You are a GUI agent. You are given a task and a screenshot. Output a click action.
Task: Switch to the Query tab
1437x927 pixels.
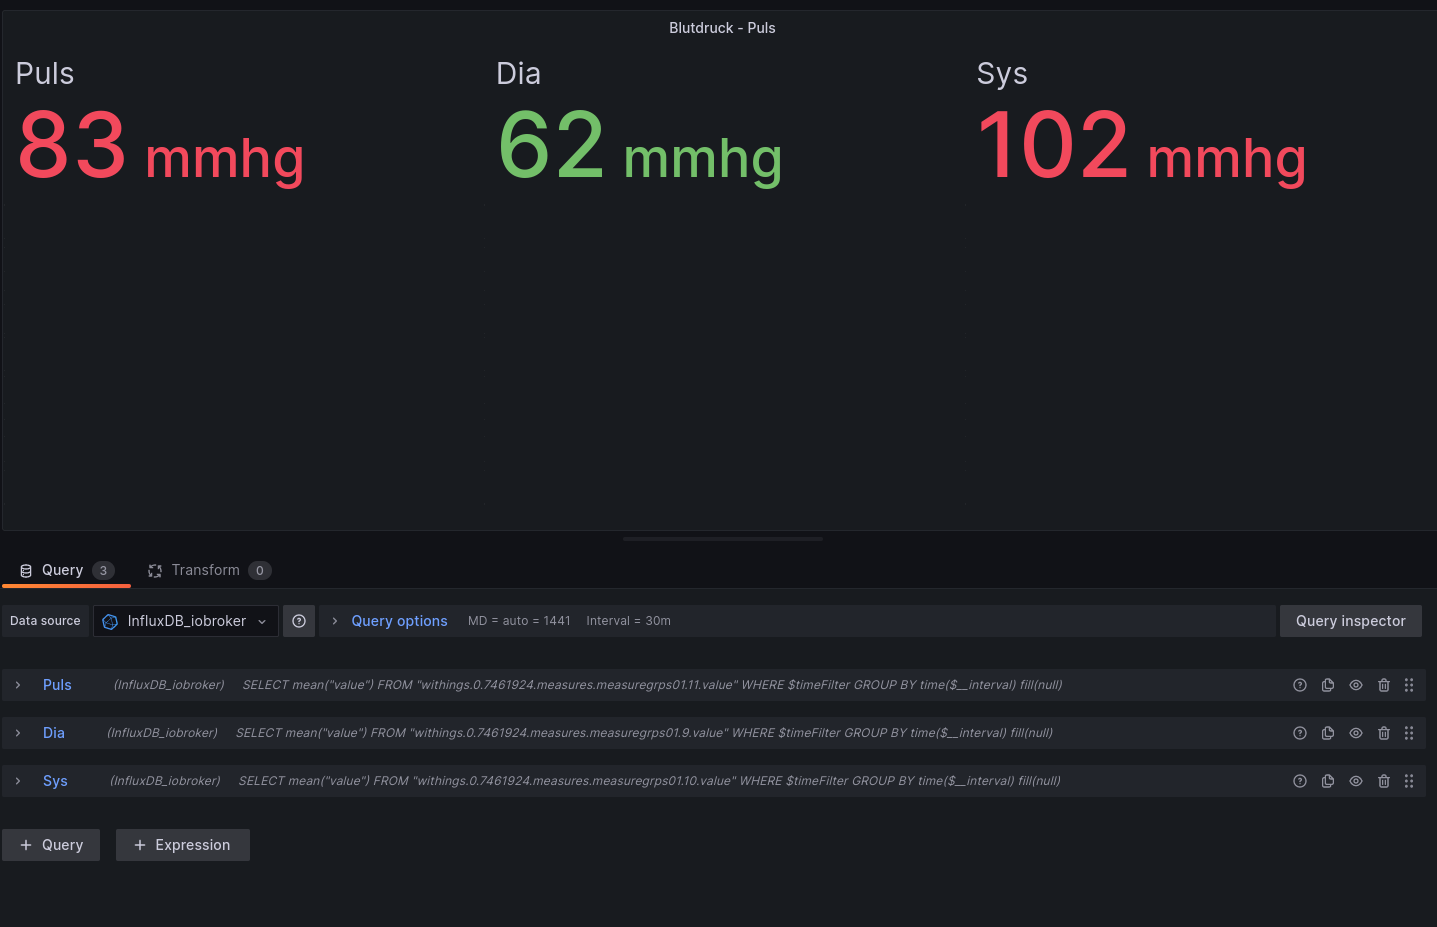[66, 570]
